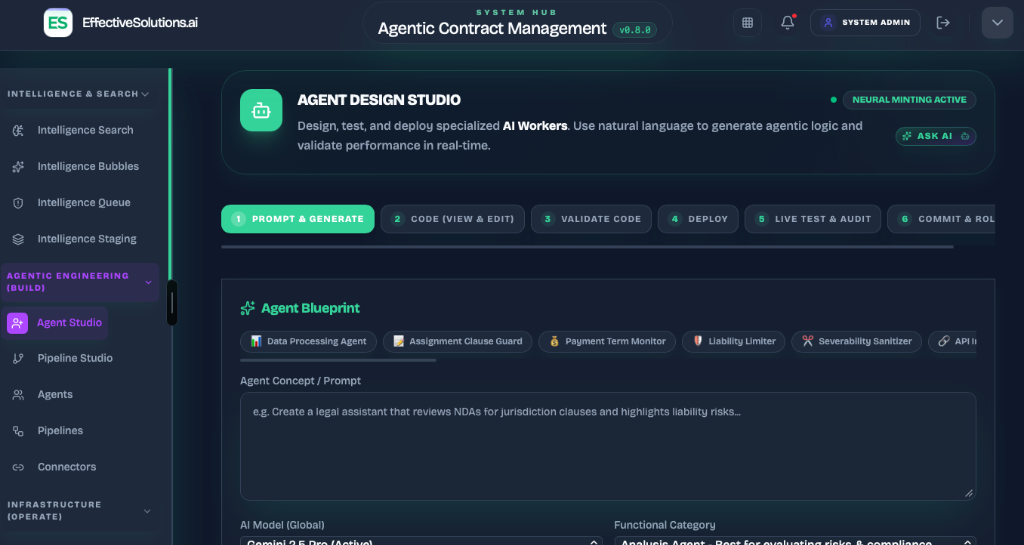This screenshot has width=1024, height=545.
Task: Click the Intelligence Staging layers icon
Action: coord(18,240)
